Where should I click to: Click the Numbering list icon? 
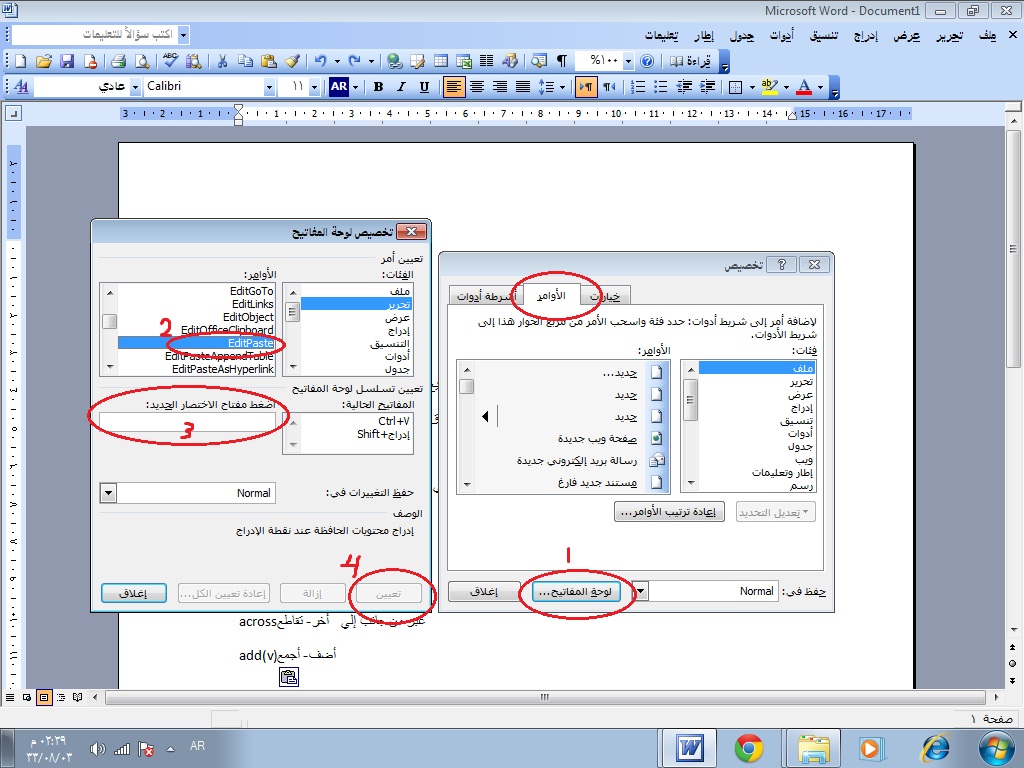638,86
